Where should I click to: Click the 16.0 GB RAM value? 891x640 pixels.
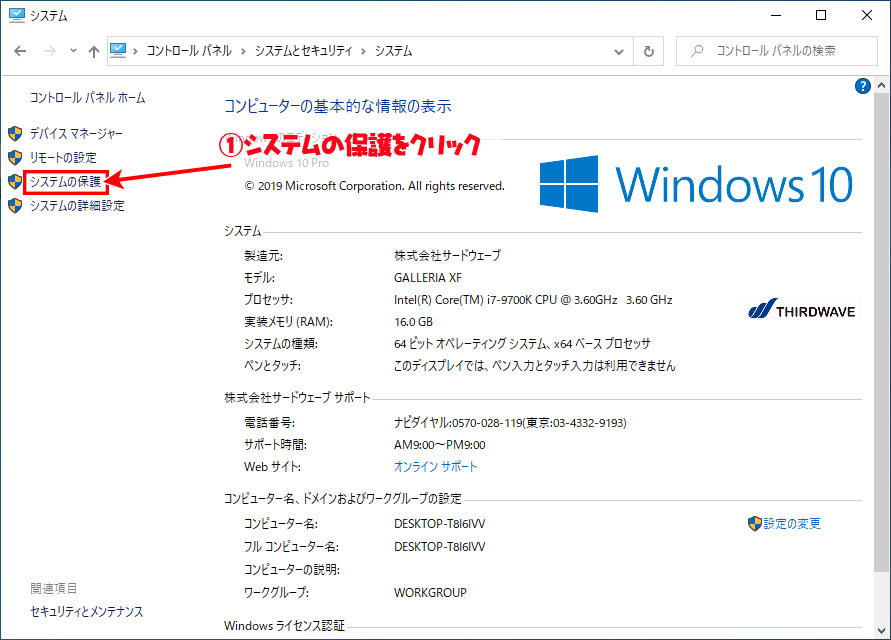(x=413, y=322)
